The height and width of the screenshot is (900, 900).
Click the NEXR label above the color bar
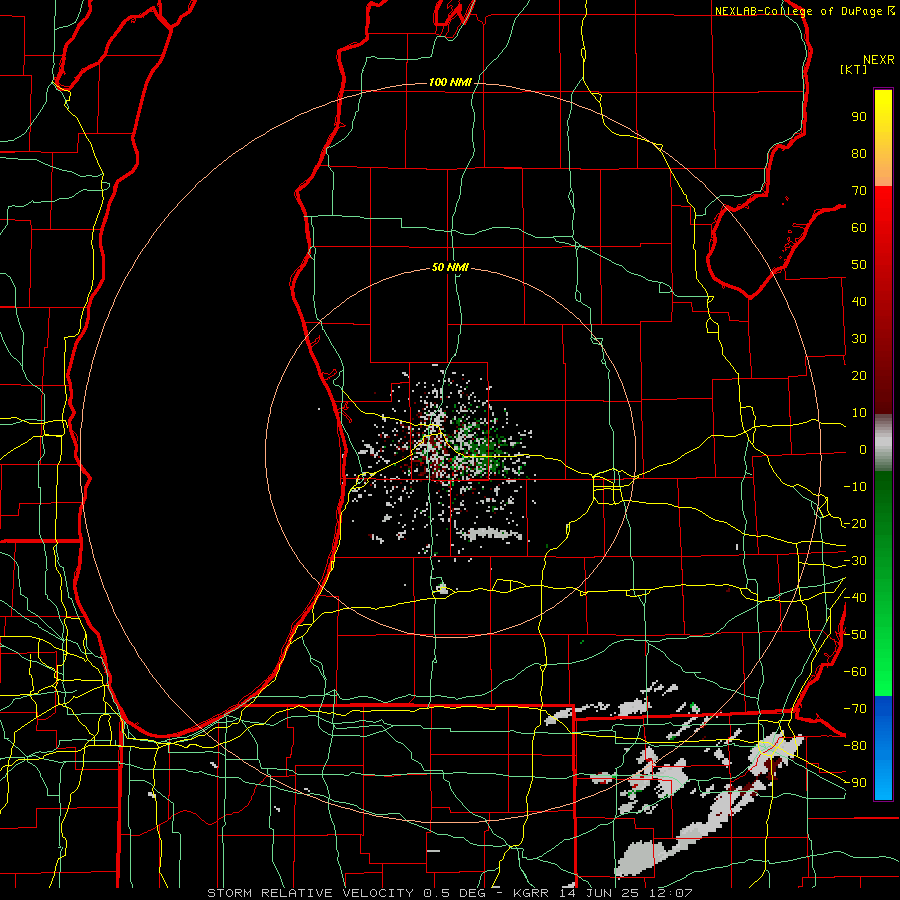tap(879, 60)
